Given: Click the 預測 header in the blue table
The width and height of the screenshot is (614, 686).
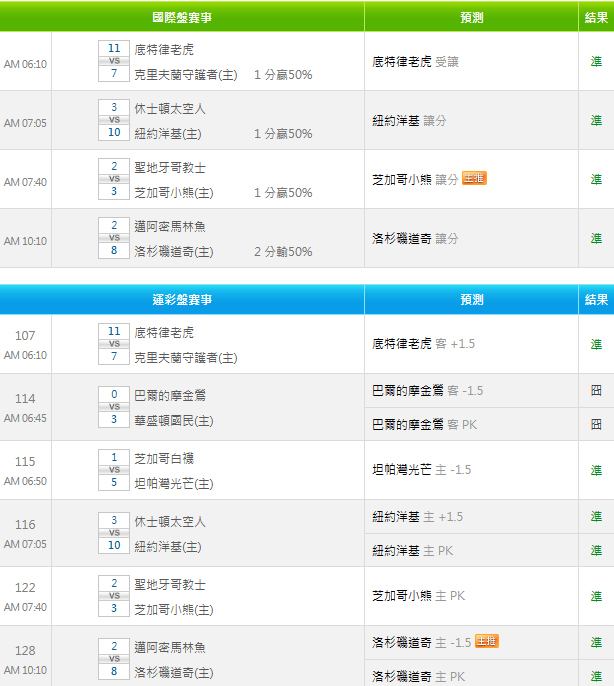Looking at the screenshot, I should point(472,300).
